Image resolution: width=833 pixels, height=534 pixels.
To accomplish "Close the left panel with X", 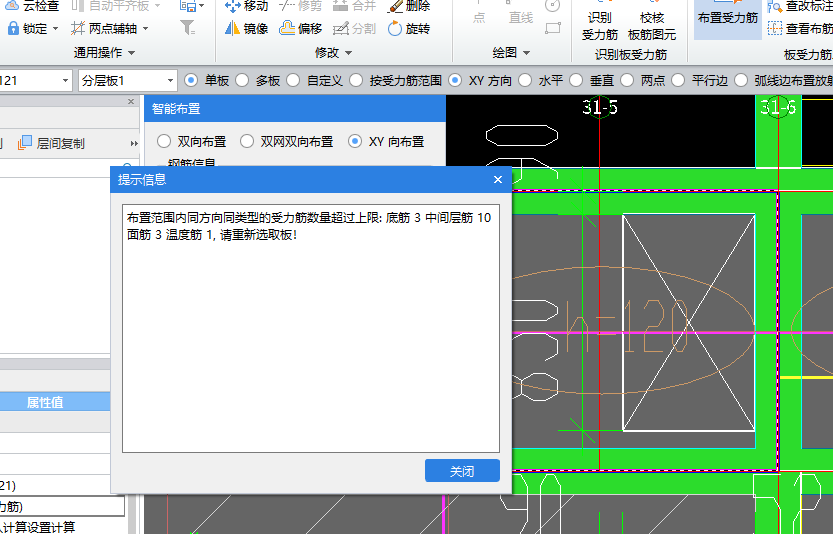I will [131, 101].
